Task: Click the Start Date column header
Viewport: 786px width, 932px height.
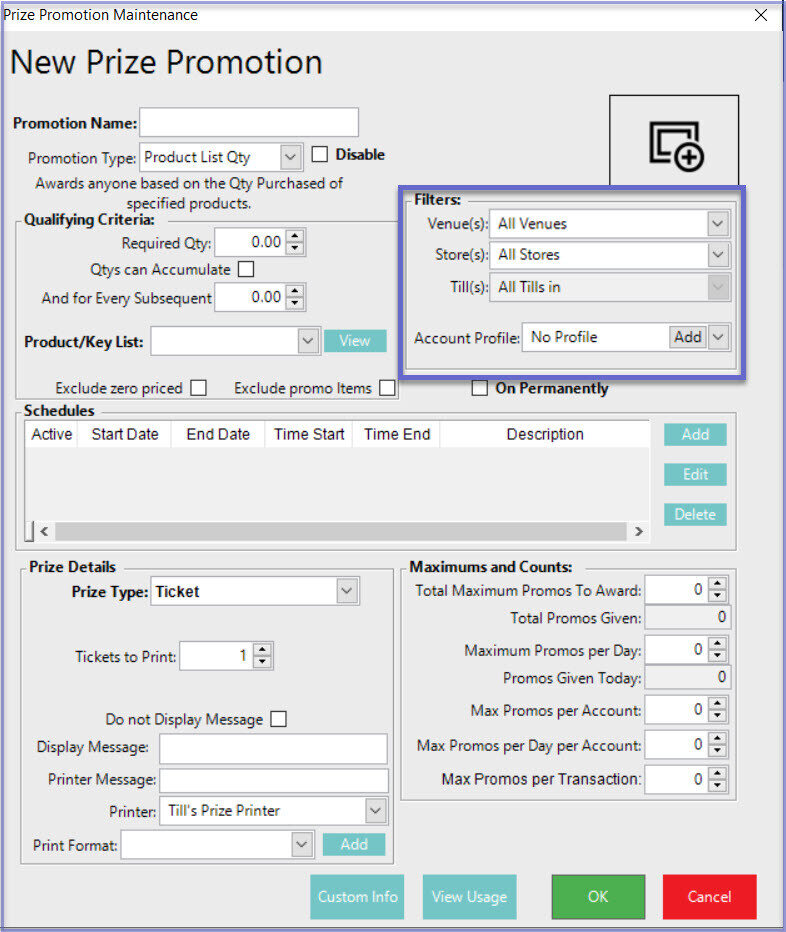Action: (x=125, y=434)
